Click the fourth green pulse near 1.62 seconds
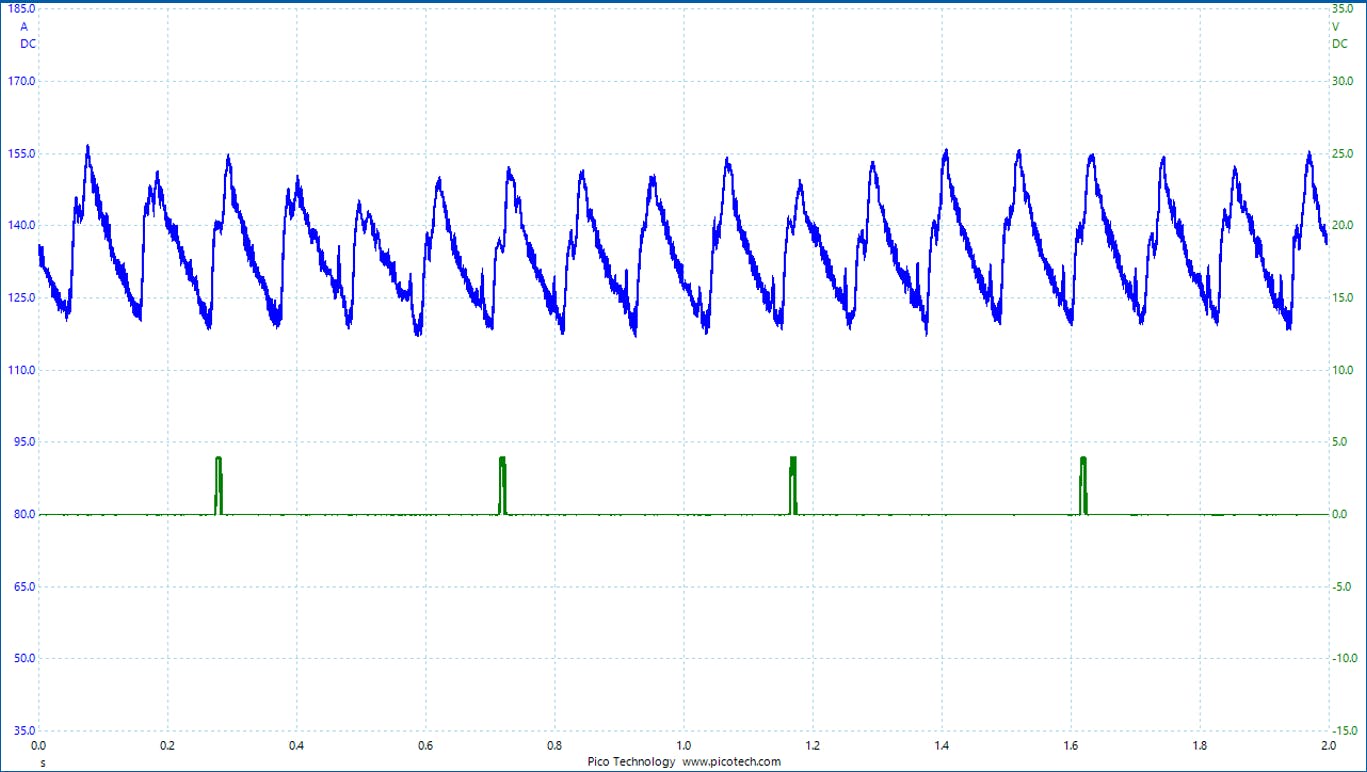1367x772 pixels. click(1083, 485)
